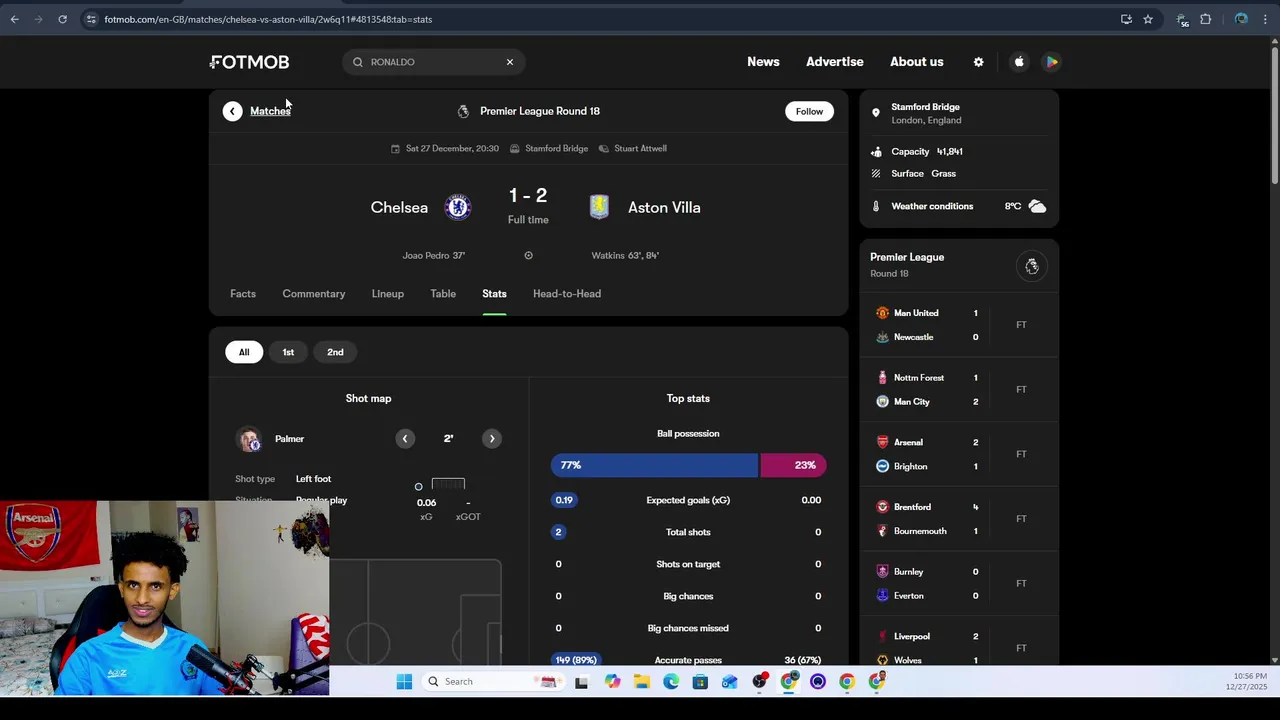The width and height of the screenshot is (1280, 720).
Task: Open the About us page
Action: pyautogui.click(x=917, y=62)
